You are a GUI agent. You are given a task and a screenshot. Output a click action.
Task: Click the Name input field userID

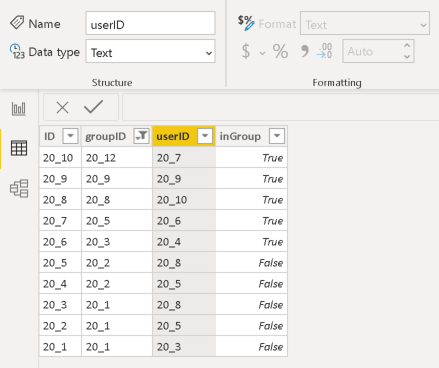[x=150, y=23]
